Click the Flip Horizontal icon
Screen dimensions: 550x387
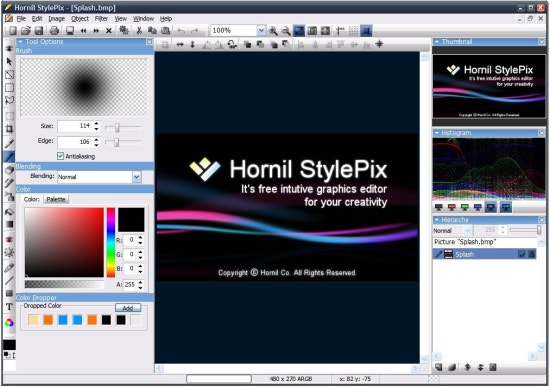180,44
